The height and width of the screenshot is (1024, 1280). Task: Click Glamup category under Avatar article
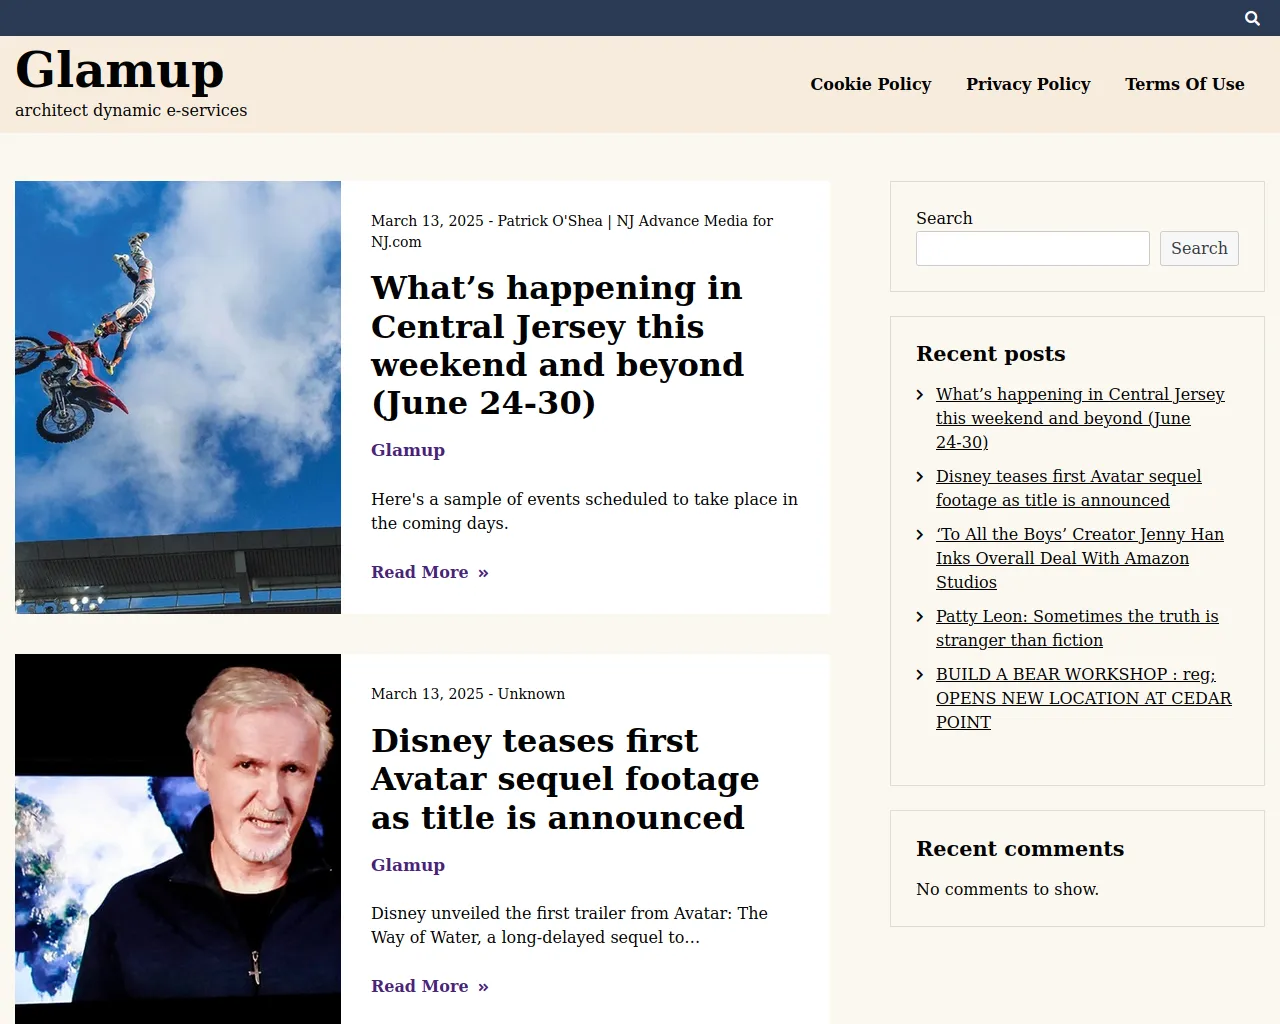408,865
